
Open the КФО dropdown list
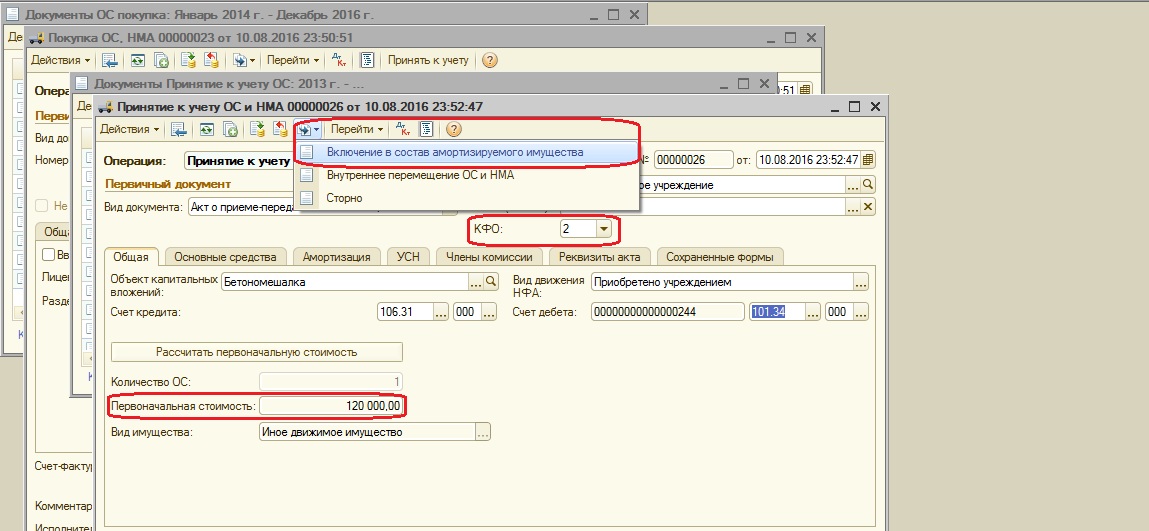[x=603, y=230]
